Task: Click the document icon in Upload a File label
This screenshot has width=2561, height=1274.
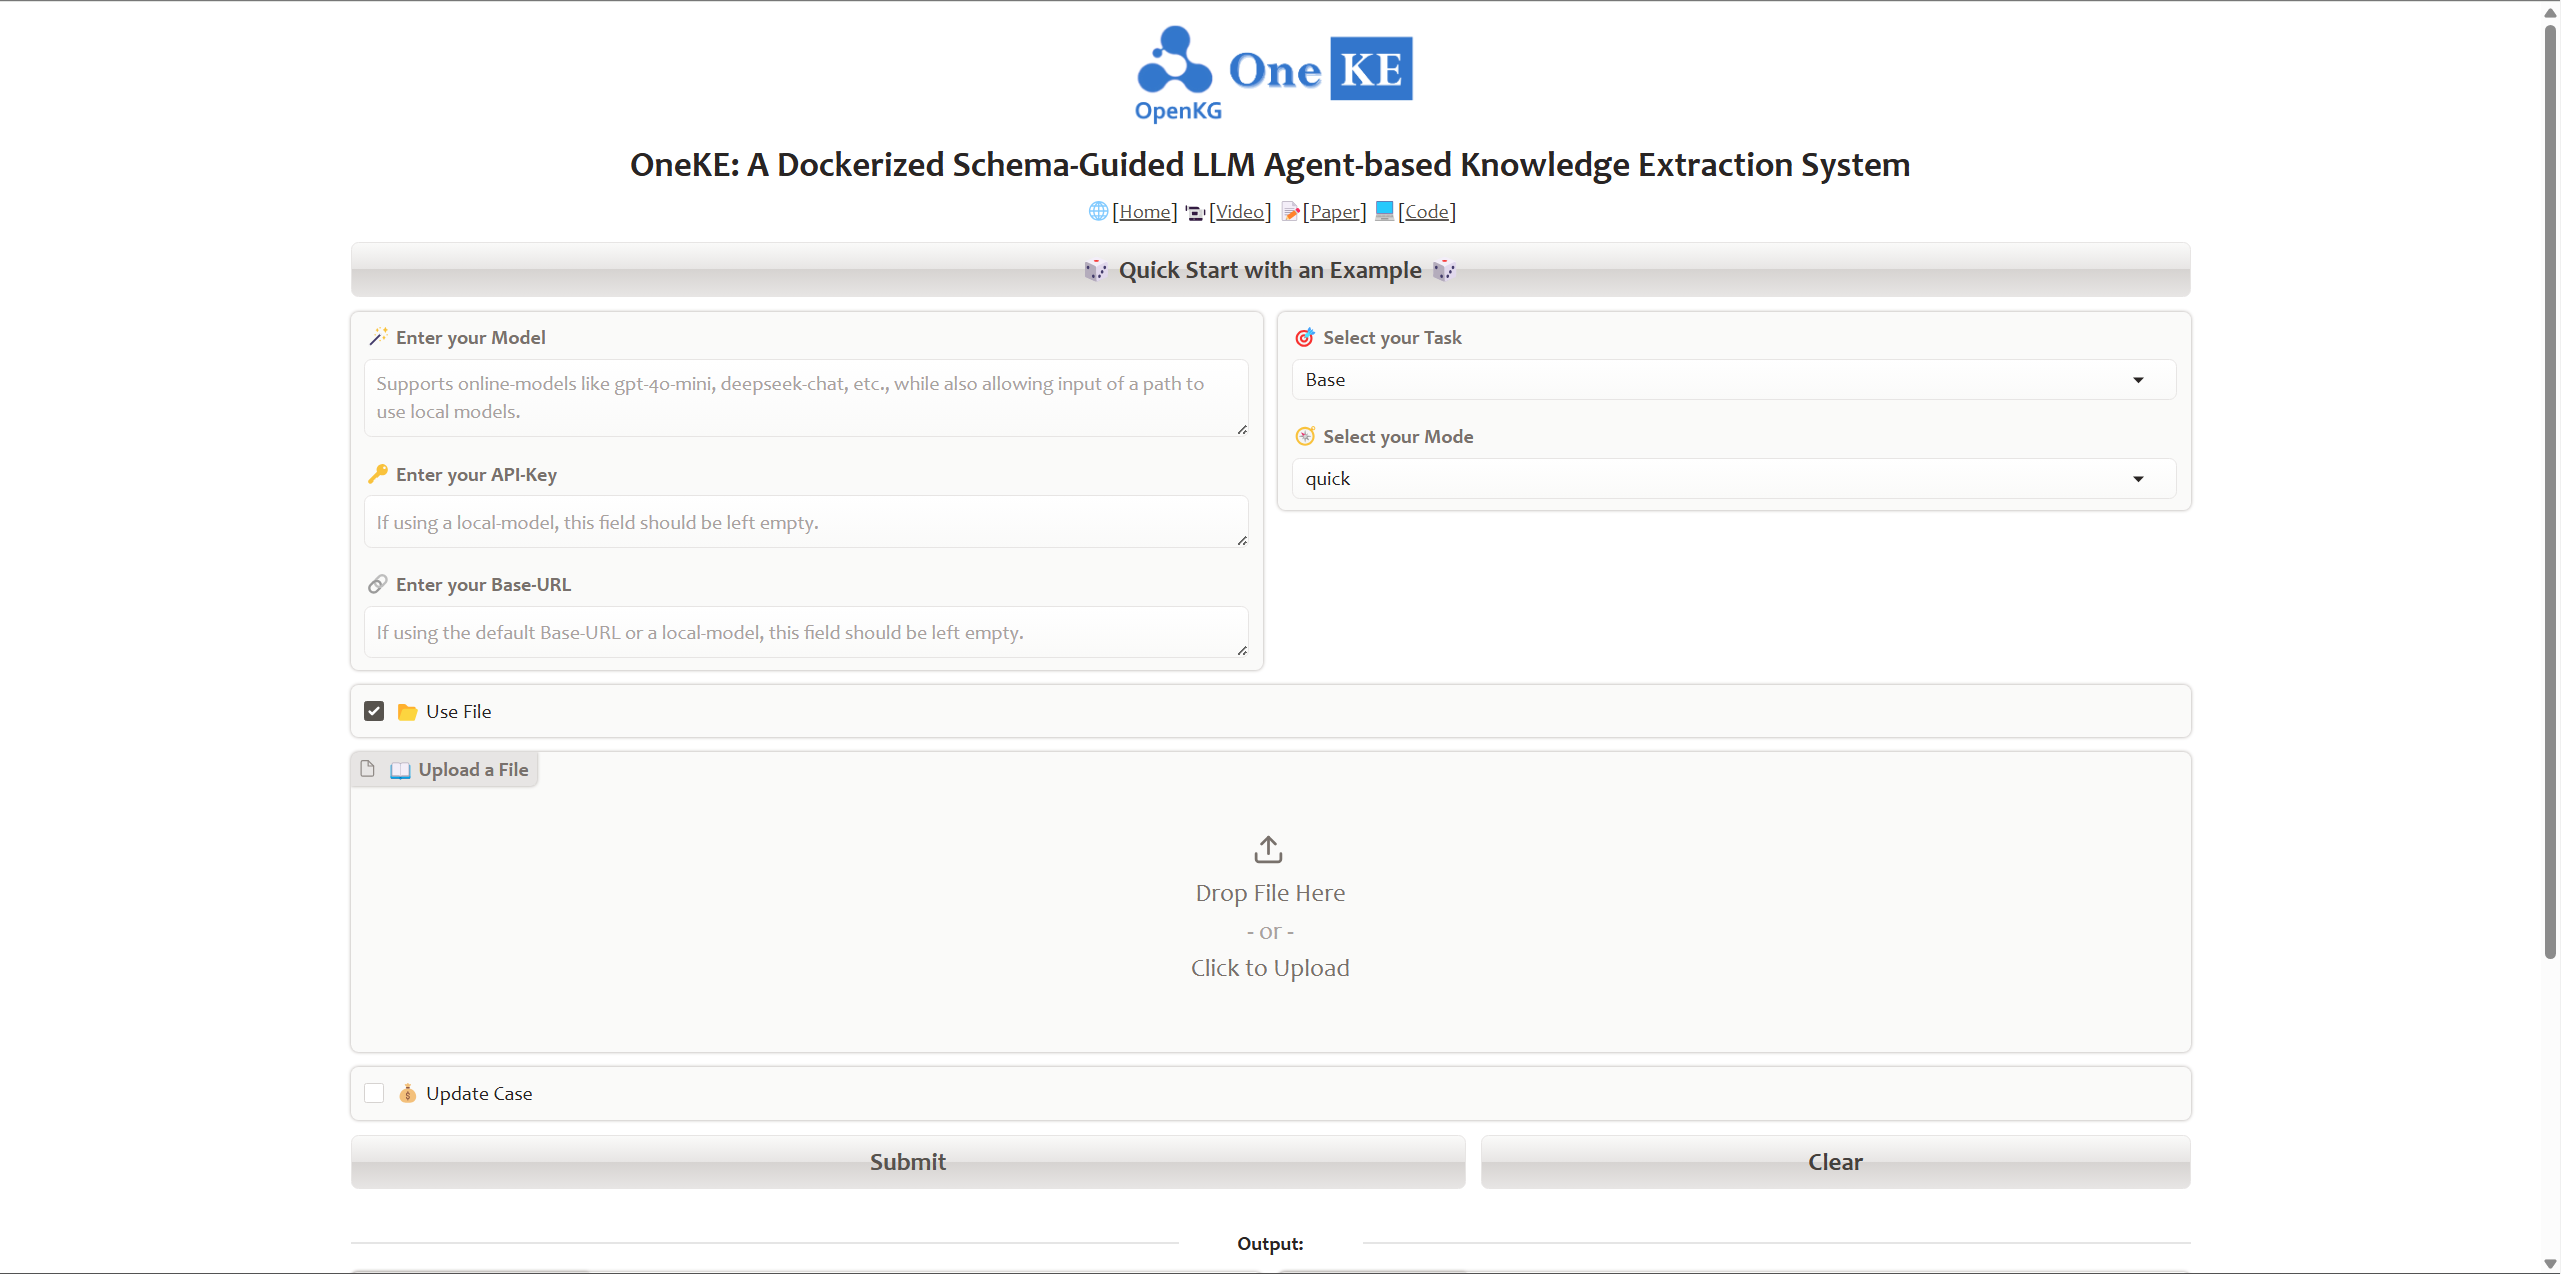Action: point(368,769)
